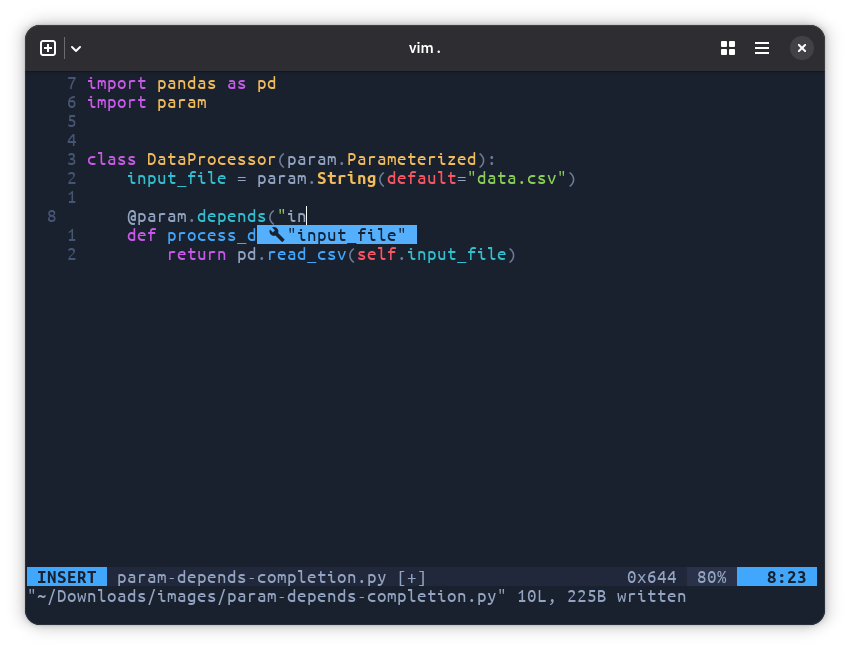The width and height of the screenshot is (850, 650).
Task: Click the 80% scroll position indicator
Action: [x=711, y=577]
